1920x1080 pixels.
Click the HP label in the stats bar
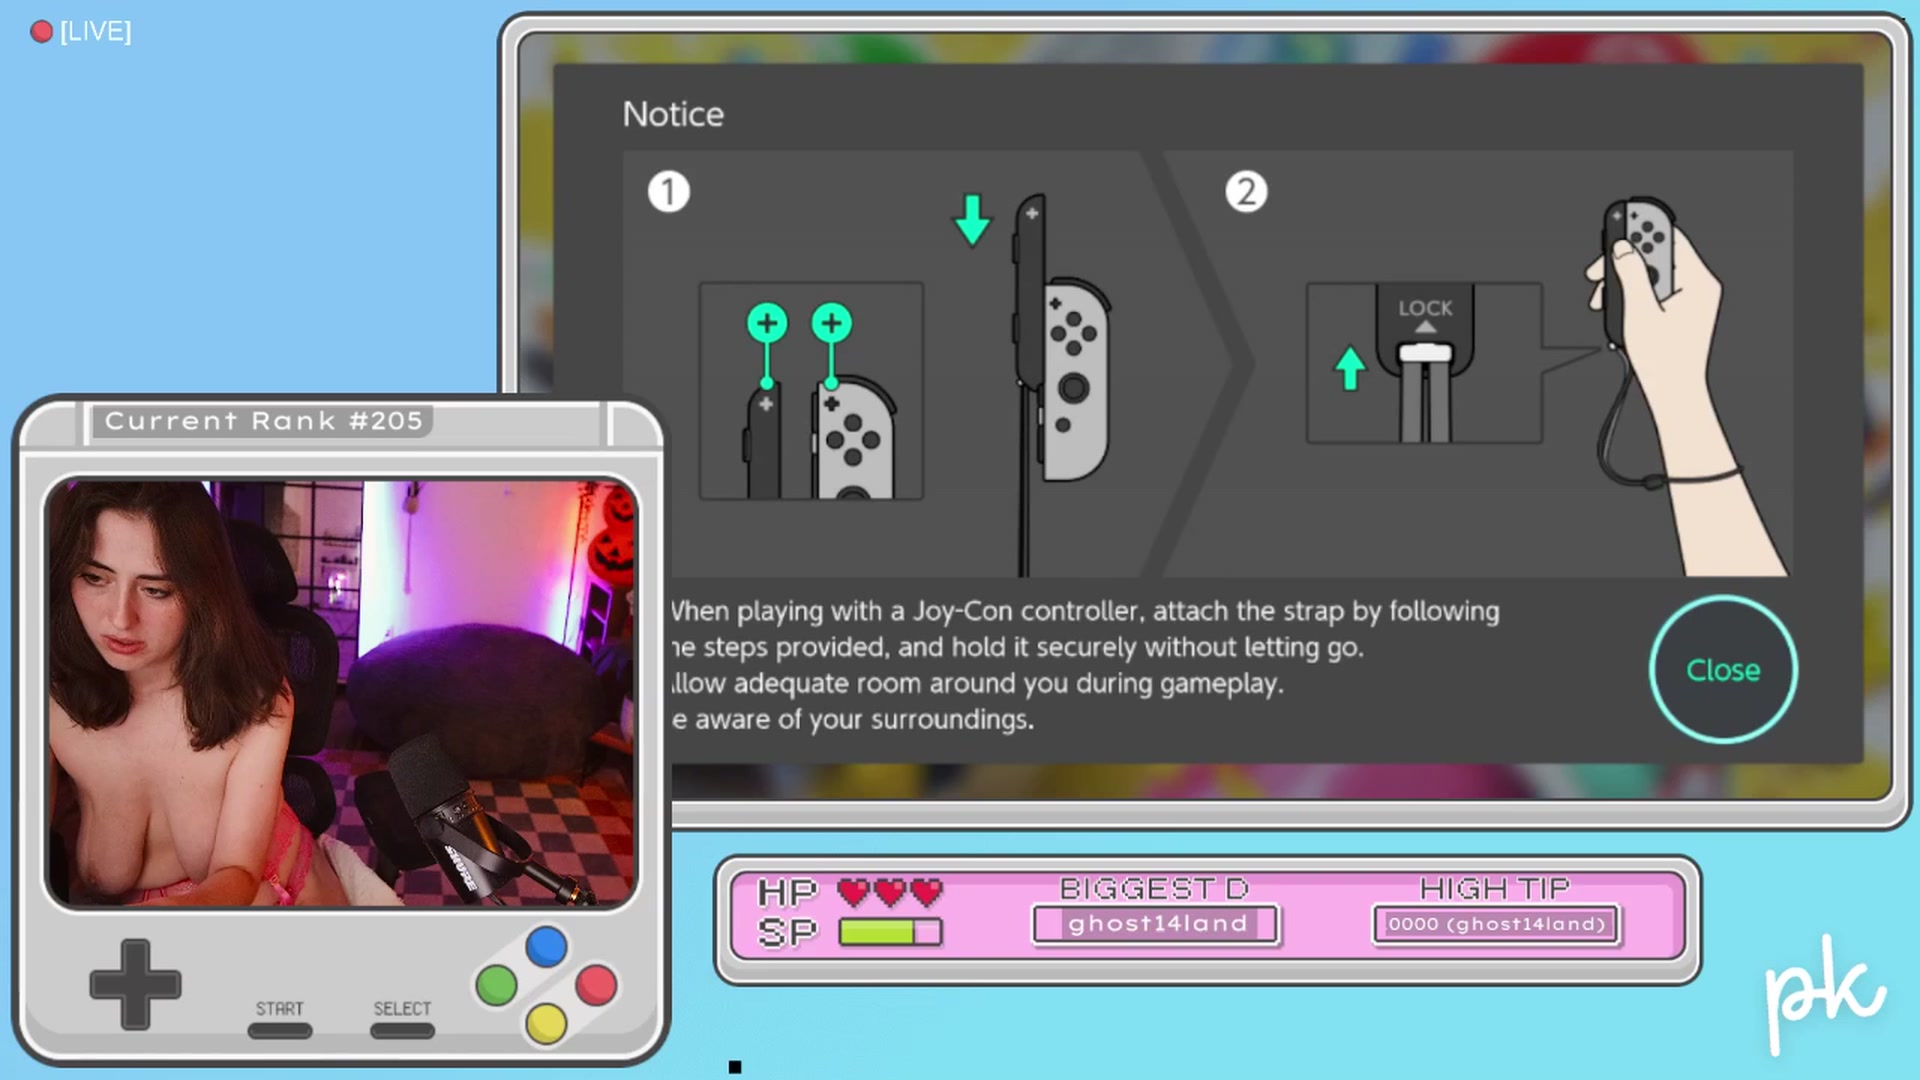[x=787, y=891]
